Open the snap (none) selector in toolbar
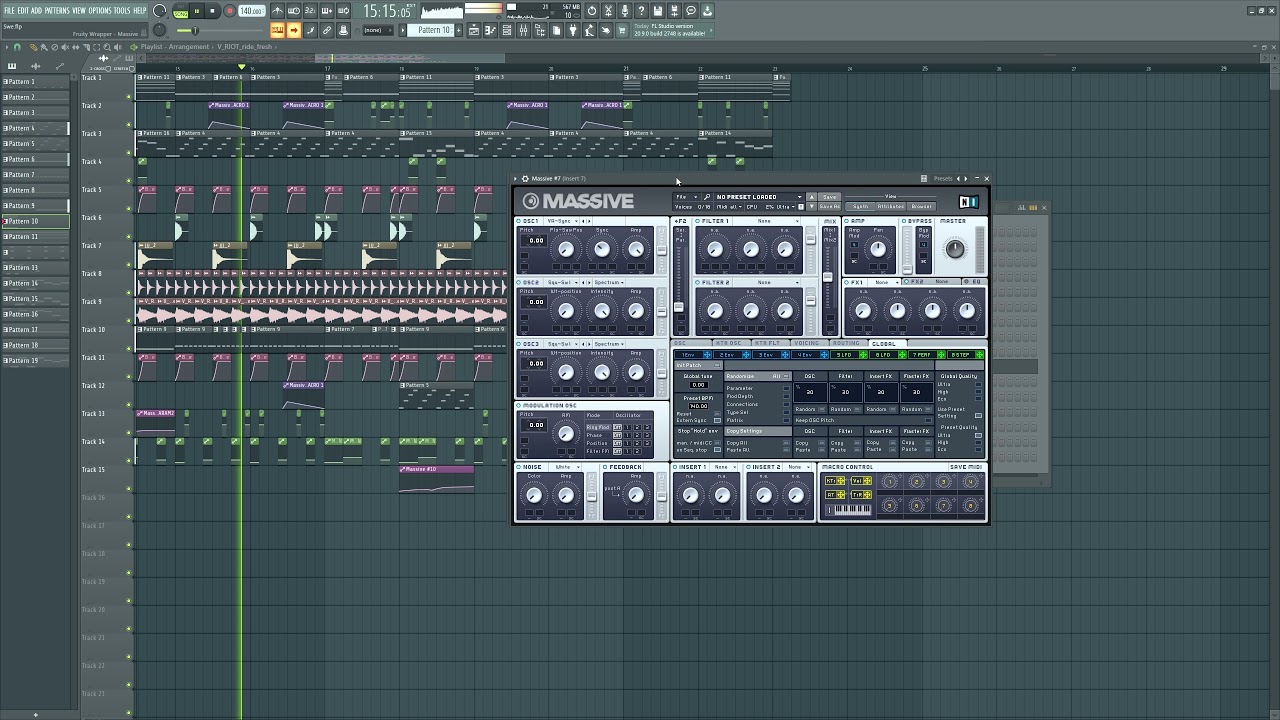This screenshot has height=720, width=1280. point(376,30)
